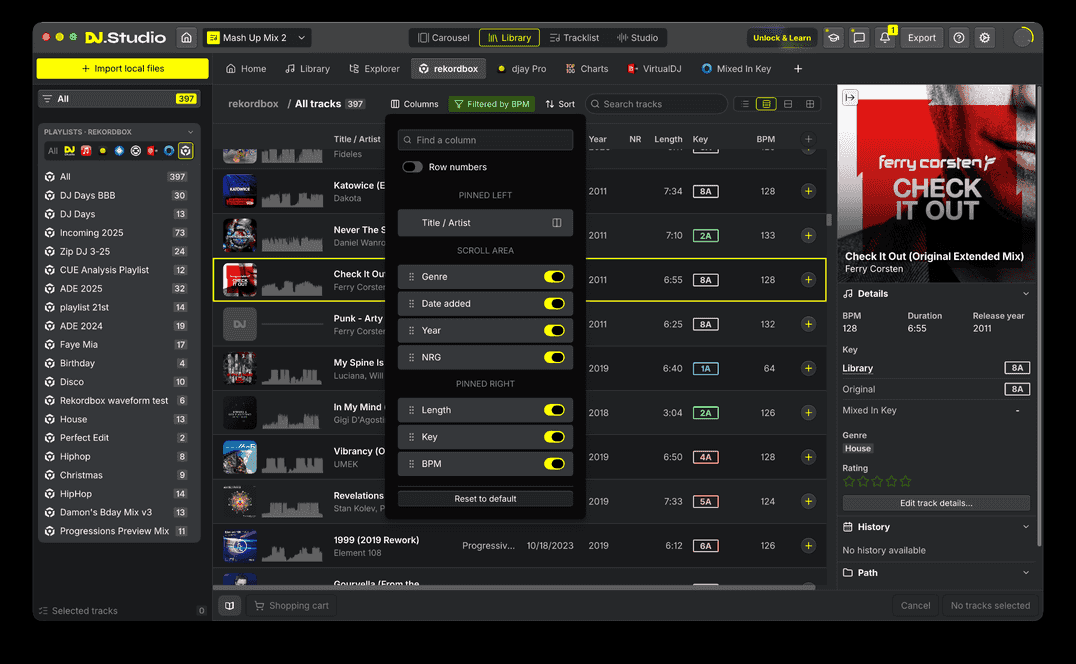Open the djay Pro source tab
1076x664 pixels.
coord(522,69)
